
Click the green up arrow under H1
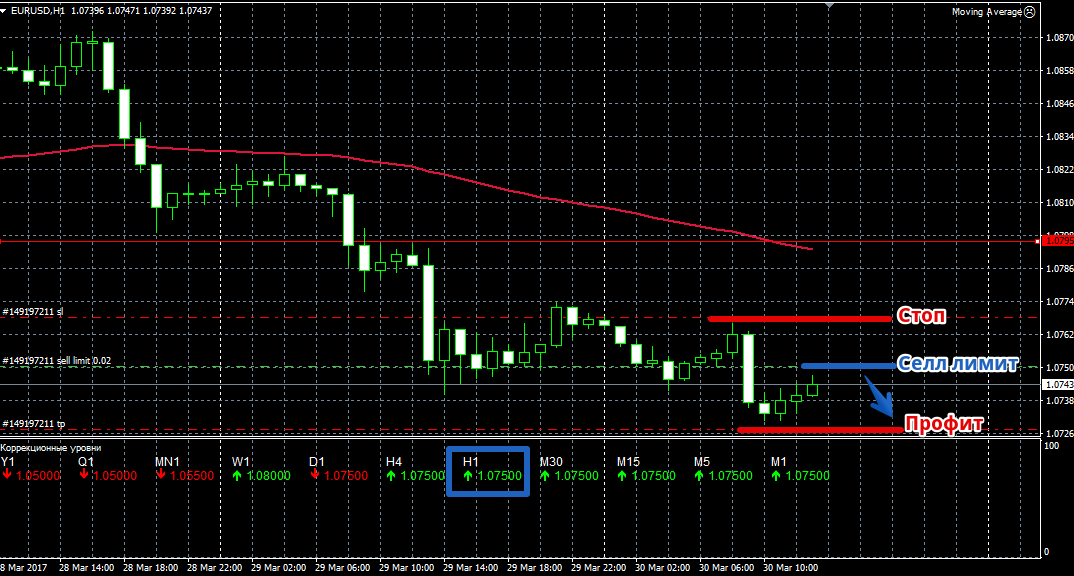tap(469, 476)
